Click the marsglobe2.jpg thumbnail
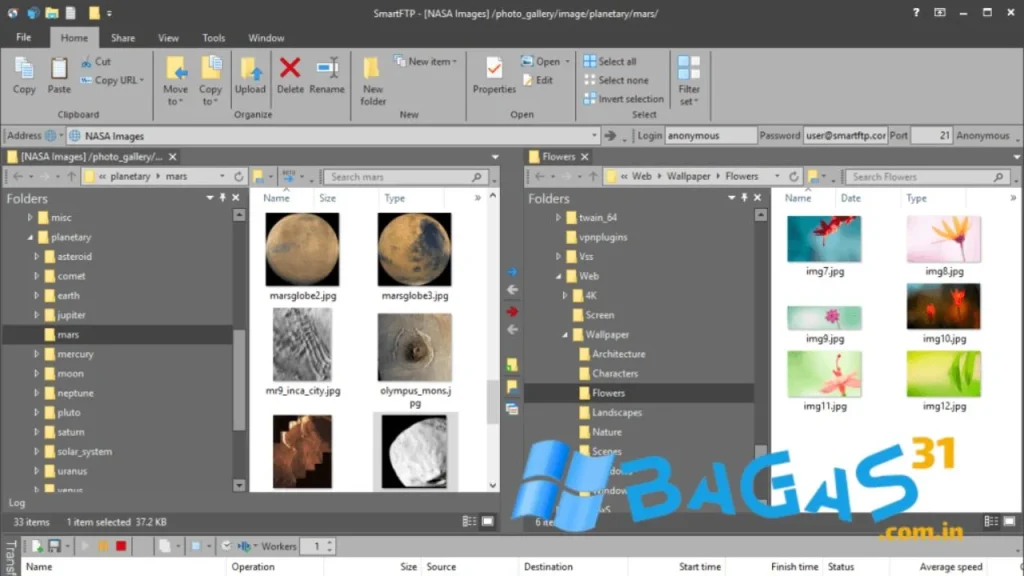Image resolution: width=1024 pixels, height=576 pixels. [302, 249]
